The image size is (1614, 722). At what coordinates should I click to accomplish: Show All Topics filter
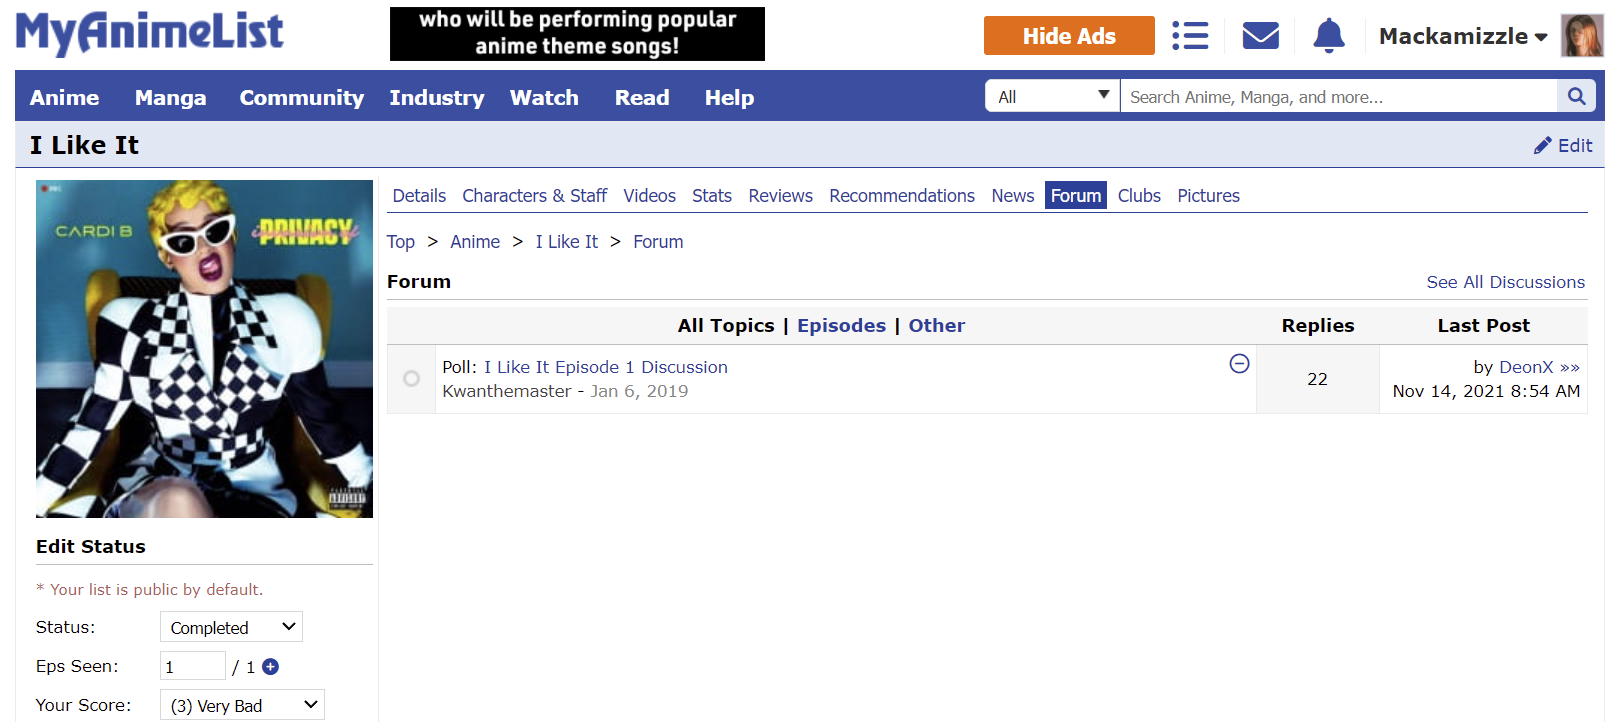tap(726, 325)
